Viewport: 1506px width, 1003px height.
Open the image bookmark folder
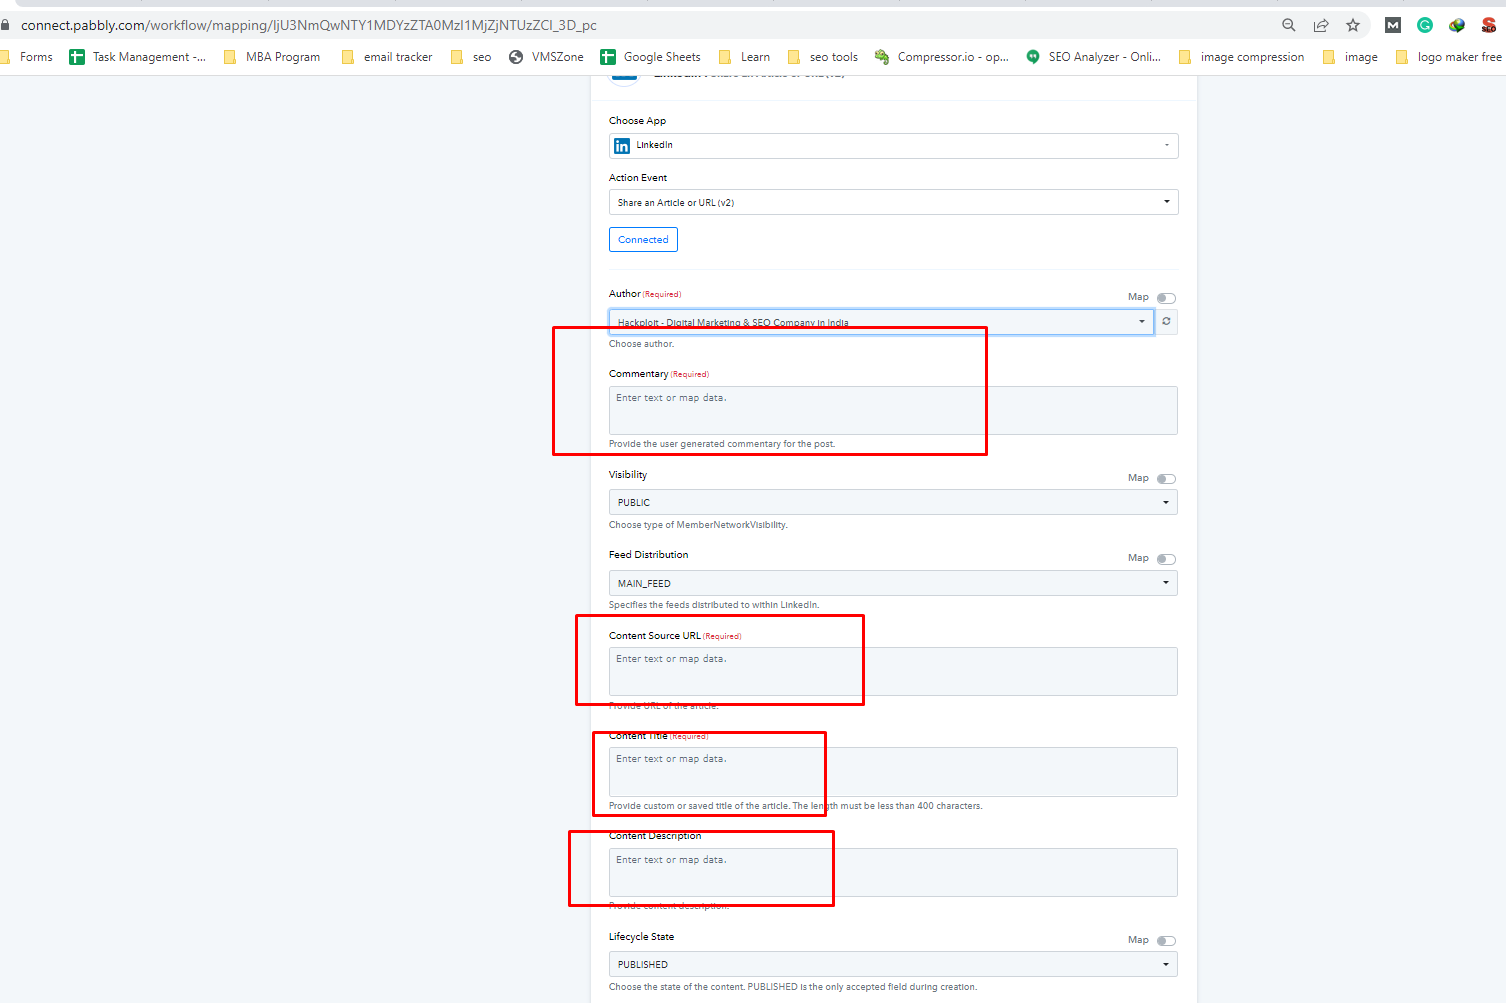coord(1350,57)
